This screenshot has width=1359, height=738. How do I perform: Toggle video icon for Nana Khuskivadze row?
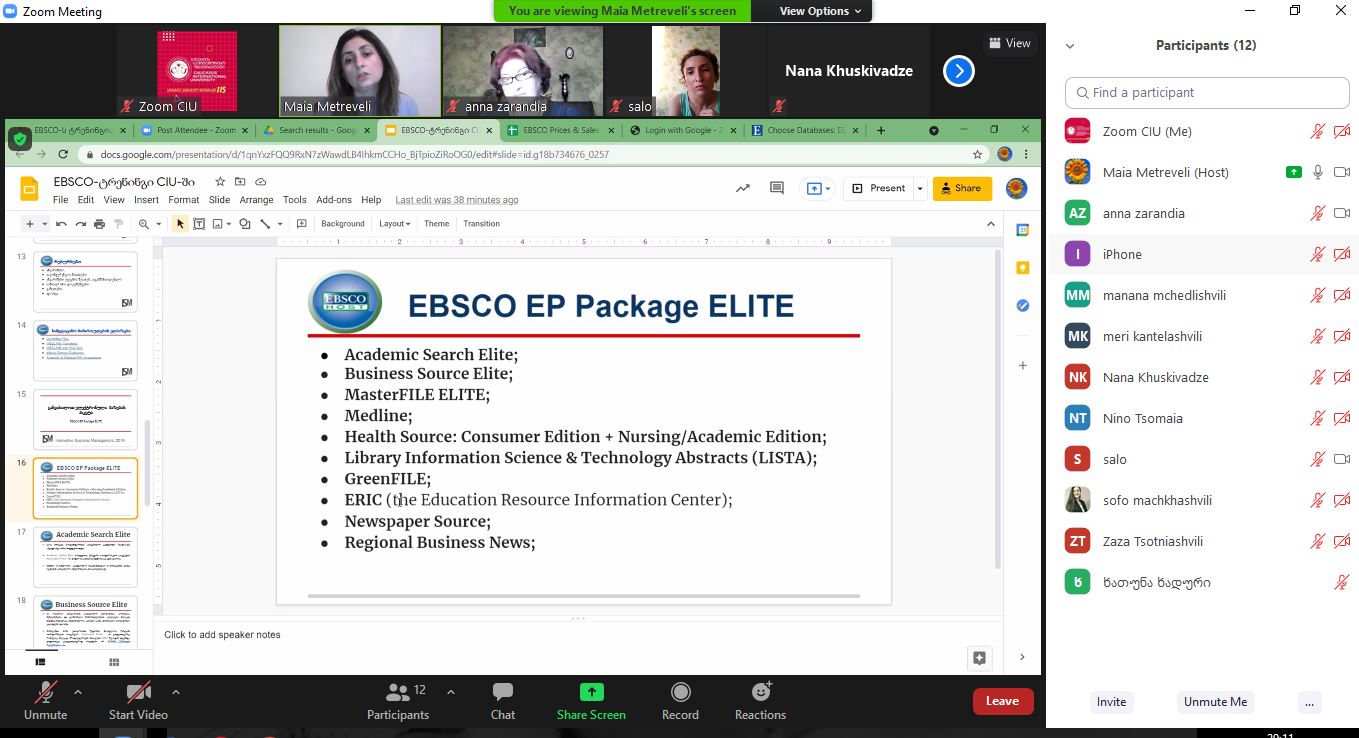click(1342, 377)
